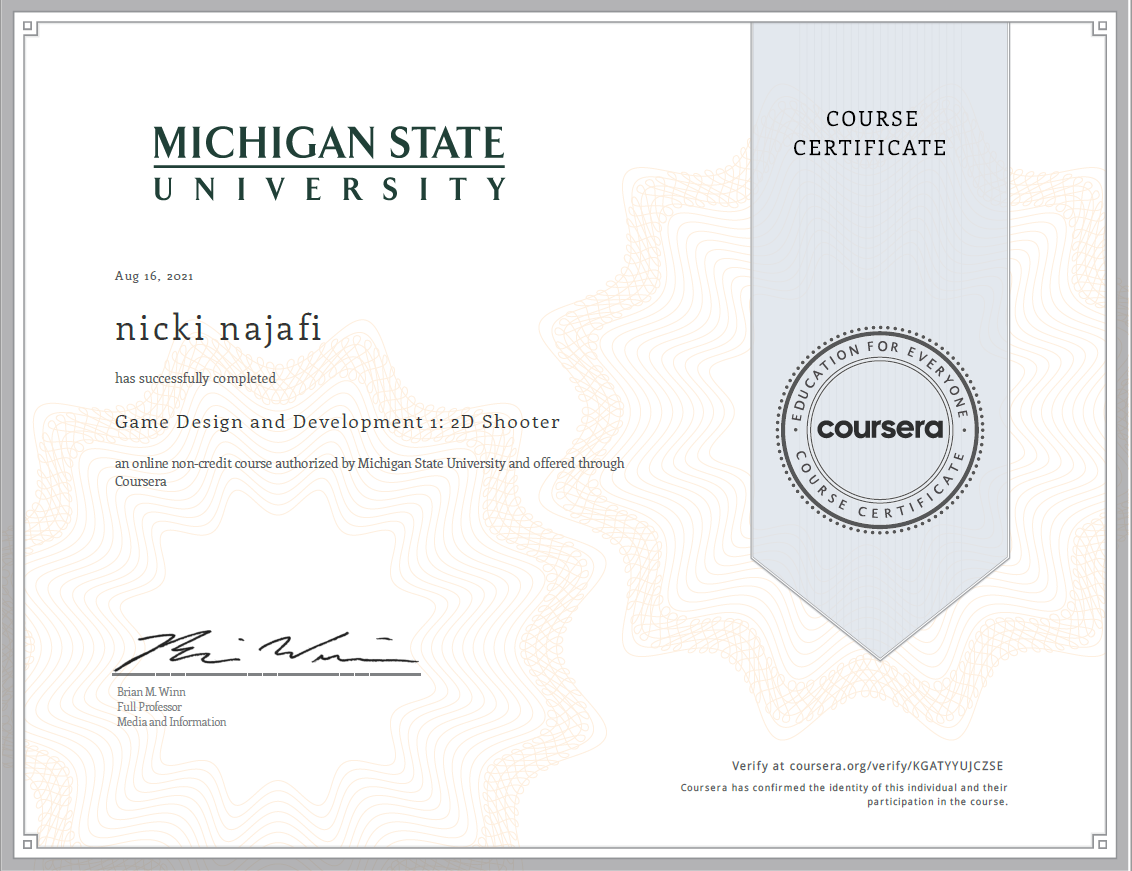The height and width of the screenshot is (871, 1132).
Task: Click the "Full Professor" title line
Action: click(149, 707)
